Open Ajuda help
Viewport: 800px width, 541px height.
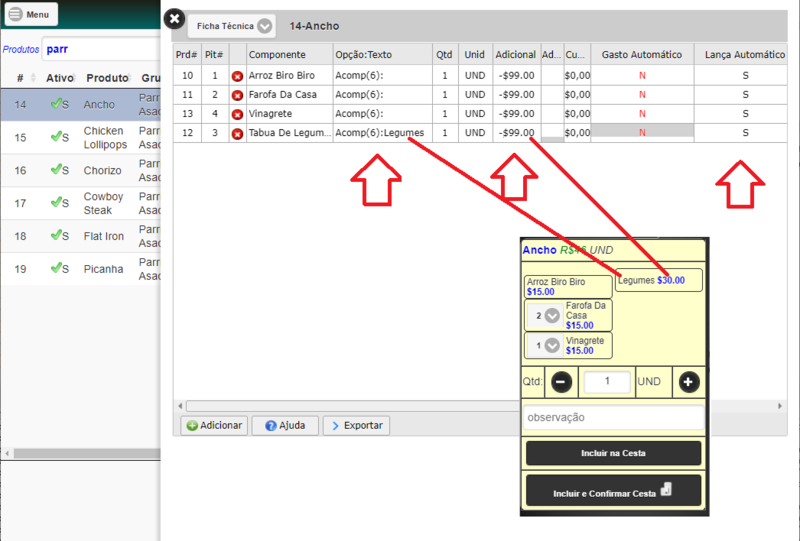285,426
